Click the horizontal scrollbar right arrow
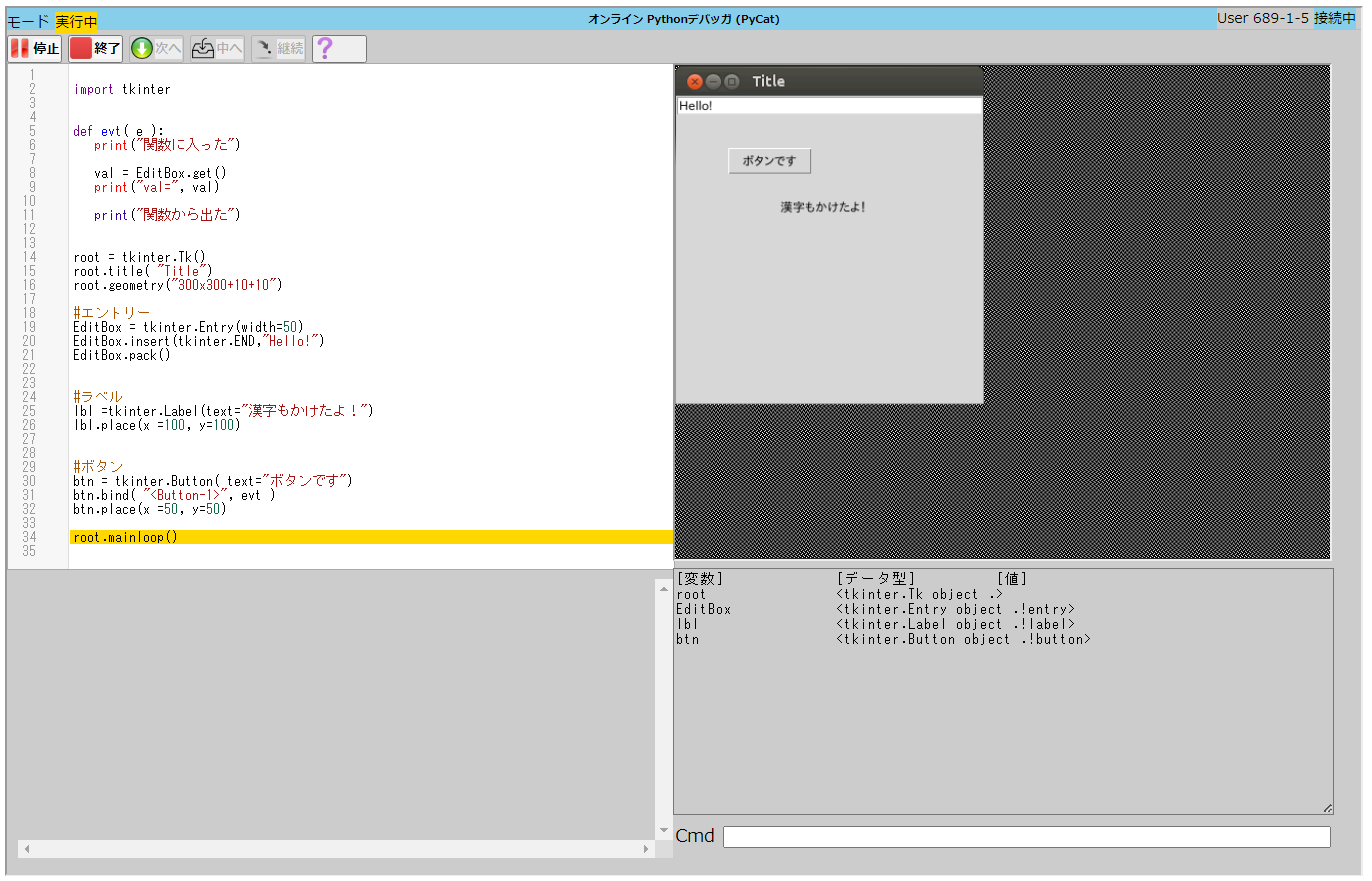Viewport: 1372px width, 881px height. pos(646,849)
